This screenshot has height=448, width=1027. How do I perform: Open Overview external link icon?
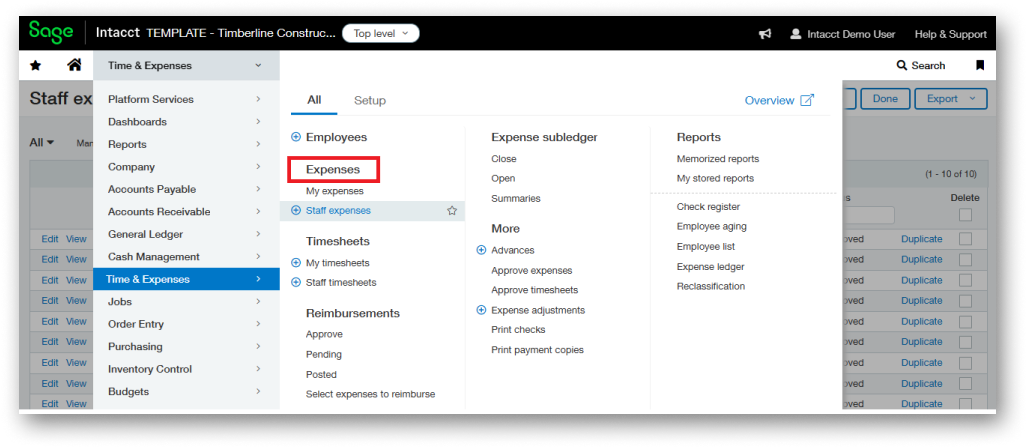point(808,100)
